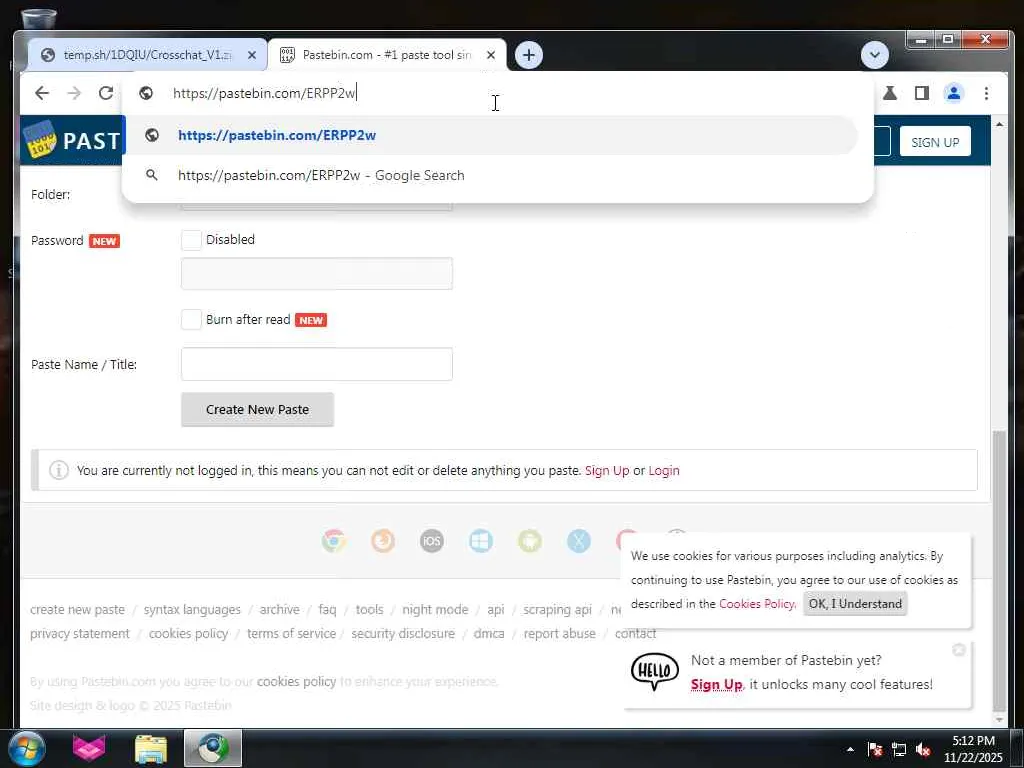
Task: Close the temp.sh tab
Action: tap(251, 55)
